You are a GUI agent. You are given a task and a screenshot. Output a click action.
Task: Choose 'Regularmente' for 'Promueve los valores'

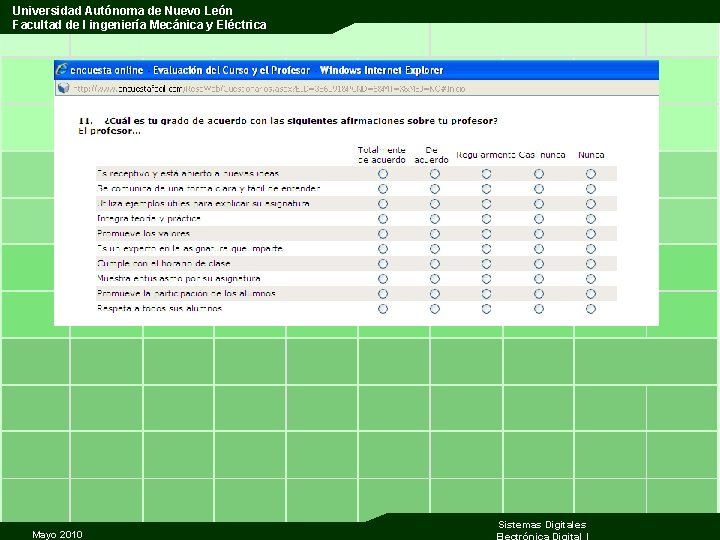click(x=487, y=234)
